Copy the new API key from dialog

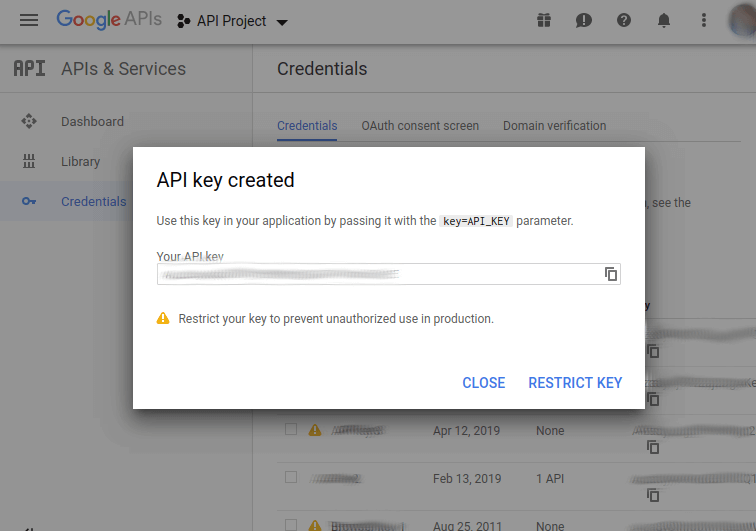(x=610, y=274)
